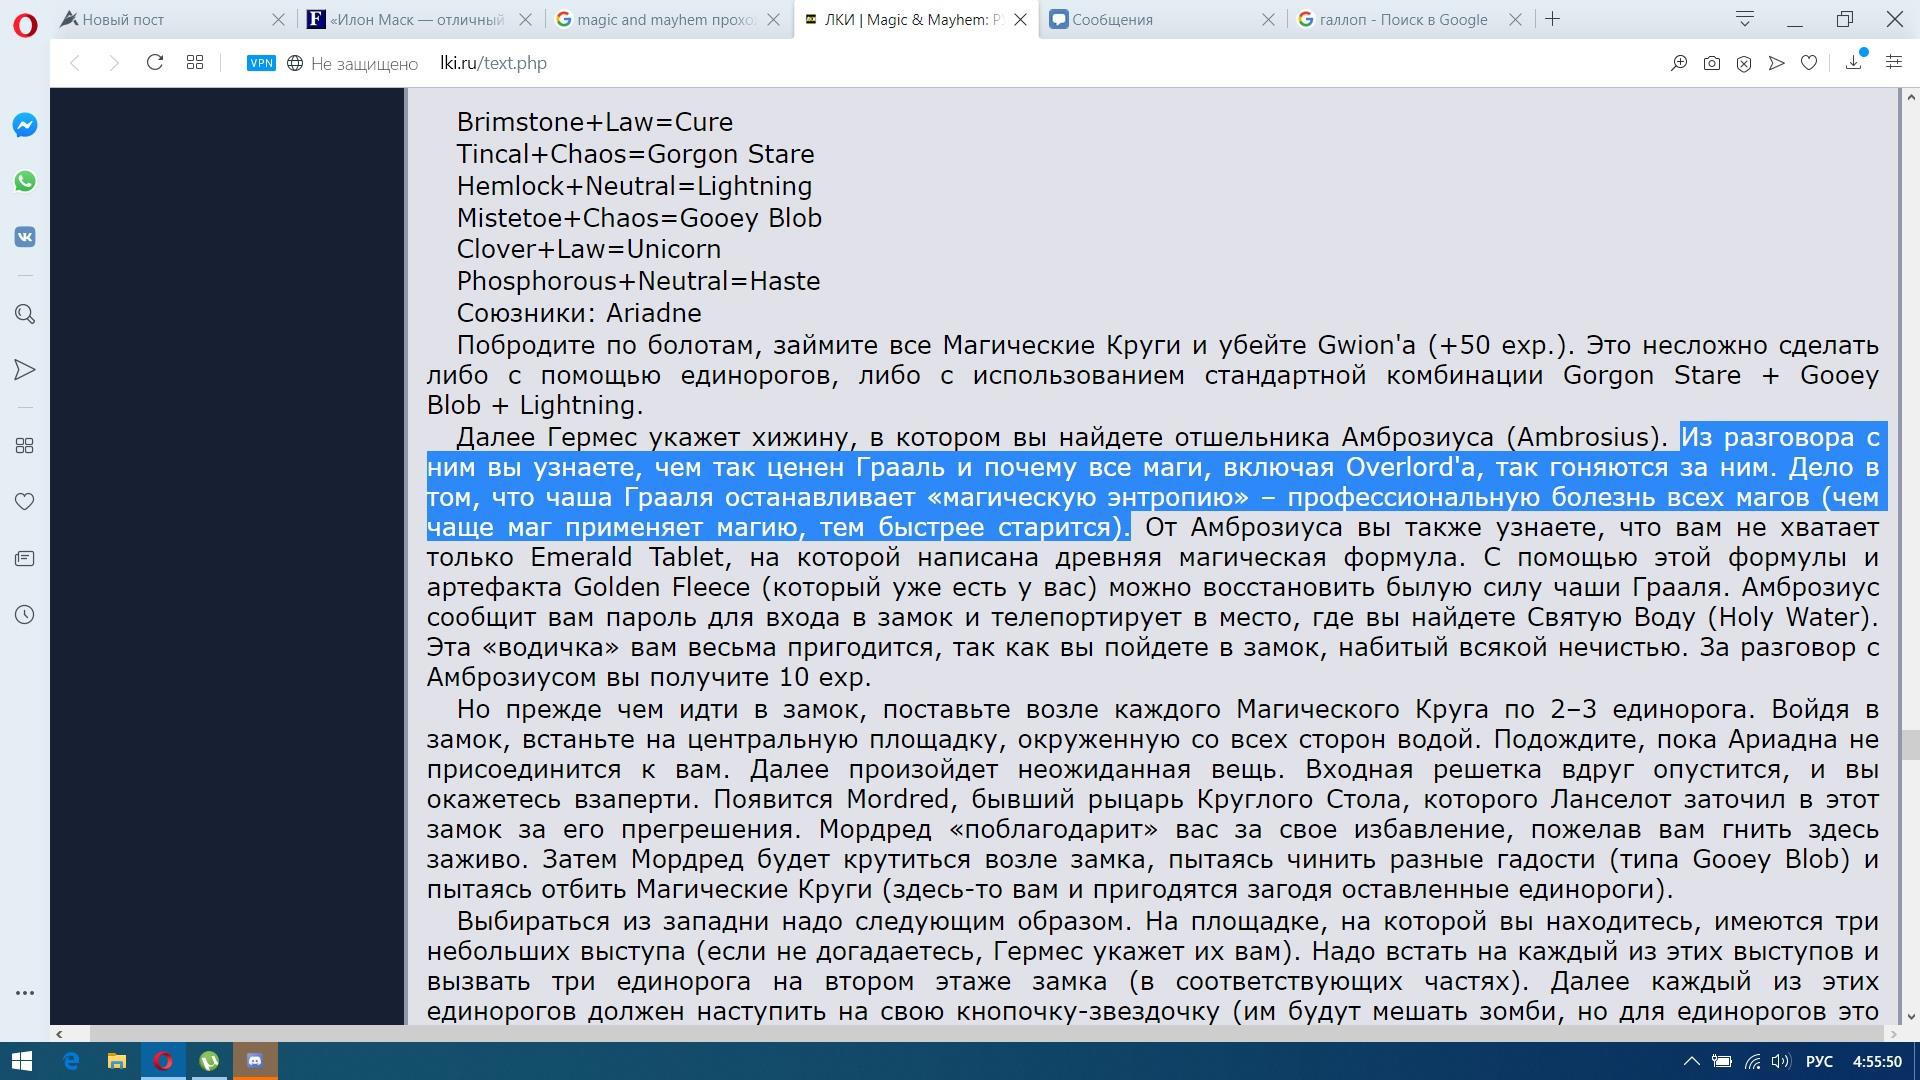This screenshot has height=1080, width=1920.
Task: Reload the current page
Action: [154, 63]
